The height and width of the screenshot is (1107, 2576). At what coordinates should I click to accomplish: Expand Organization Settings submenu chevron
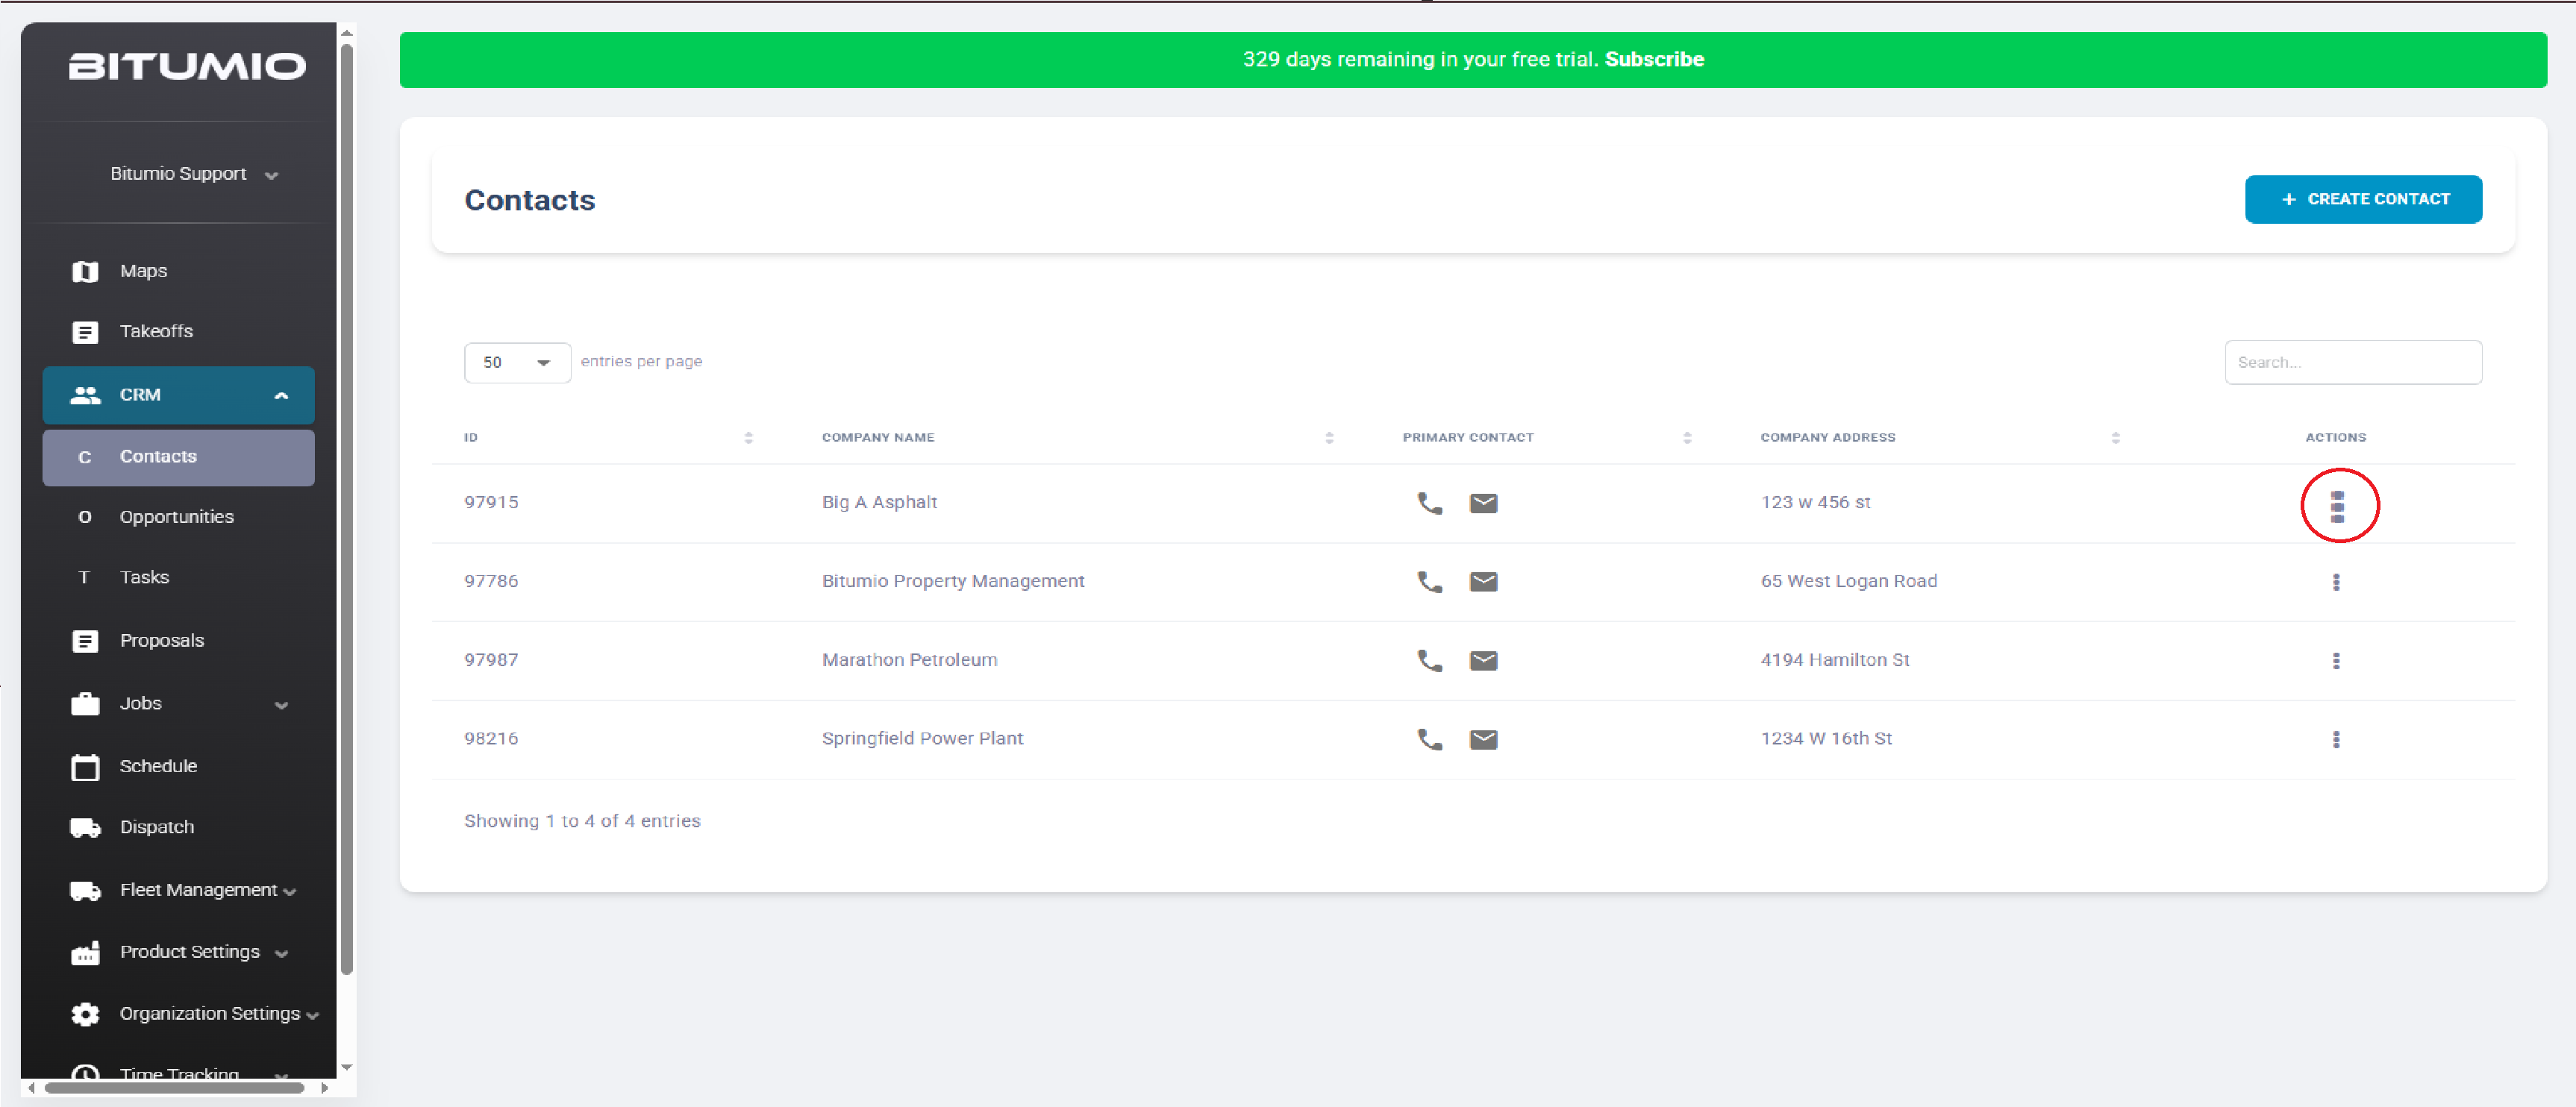313,1016
